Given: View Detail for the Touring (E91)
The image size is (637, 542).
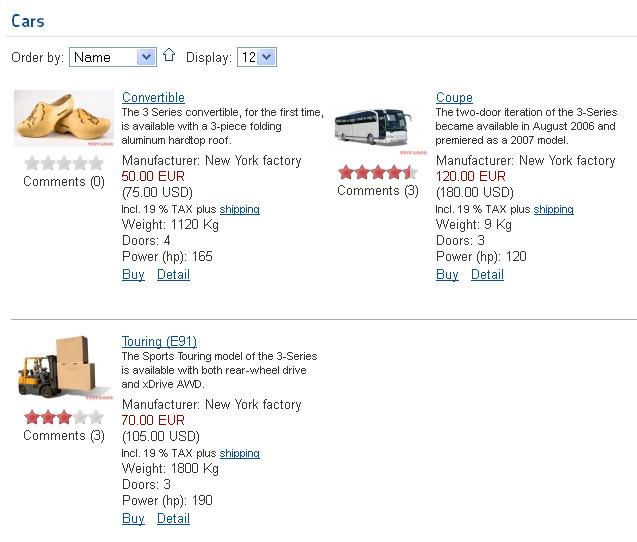Looking at the screenshot, I should point(173,518).
